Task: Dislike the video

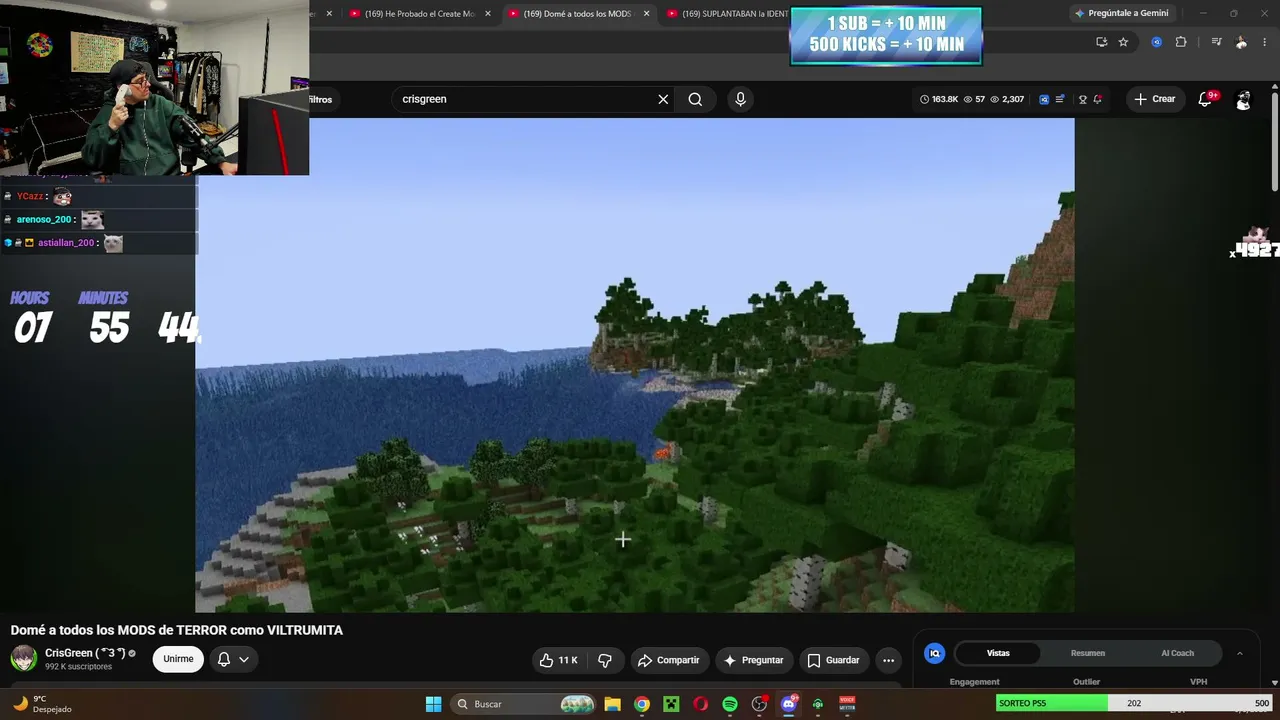Action: pyautogui.click(x=605, y=660)
